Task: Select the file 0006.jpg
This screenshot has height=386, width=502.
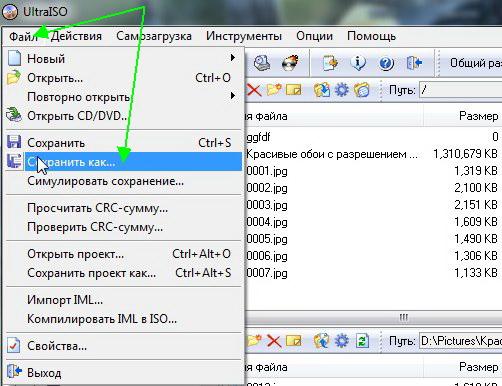Action: (267, 256)
